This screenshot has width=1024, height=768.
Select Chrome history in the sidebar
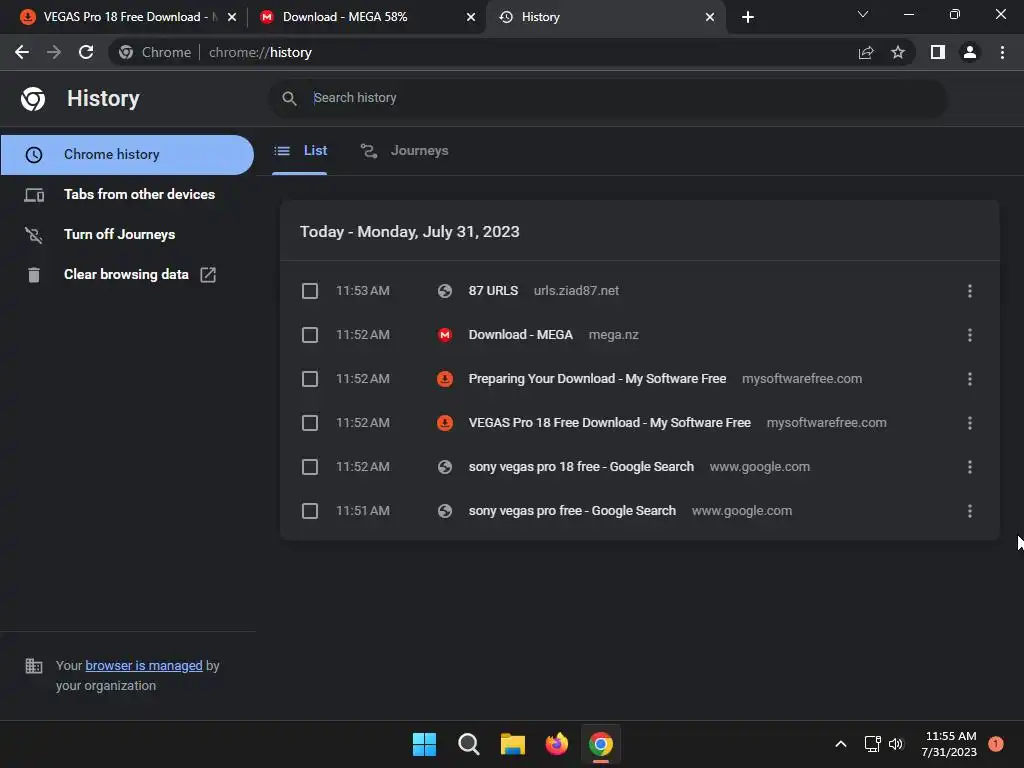tap(127, 155)
